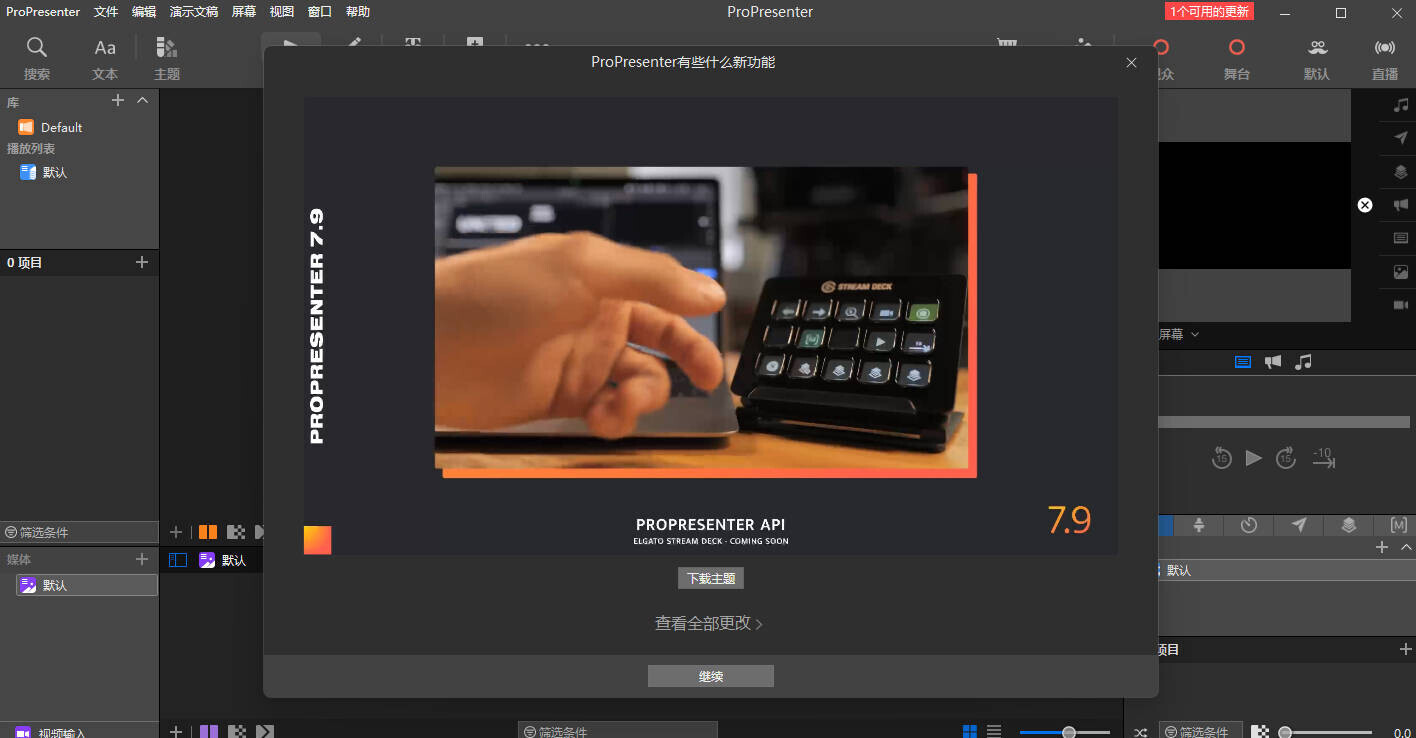The image size is (1416, 738).
Task: Click the forward 15 seconds button
Action: 1286,458
